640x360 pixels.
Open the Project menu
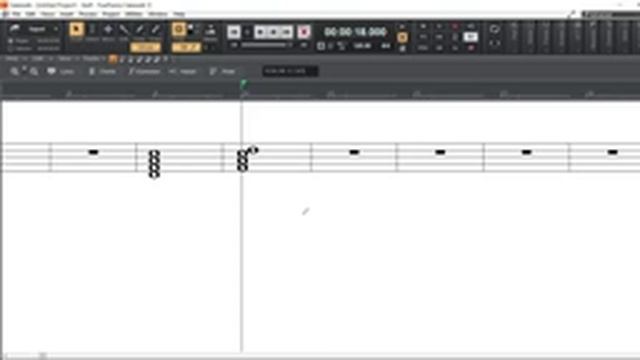coord(111,14)
